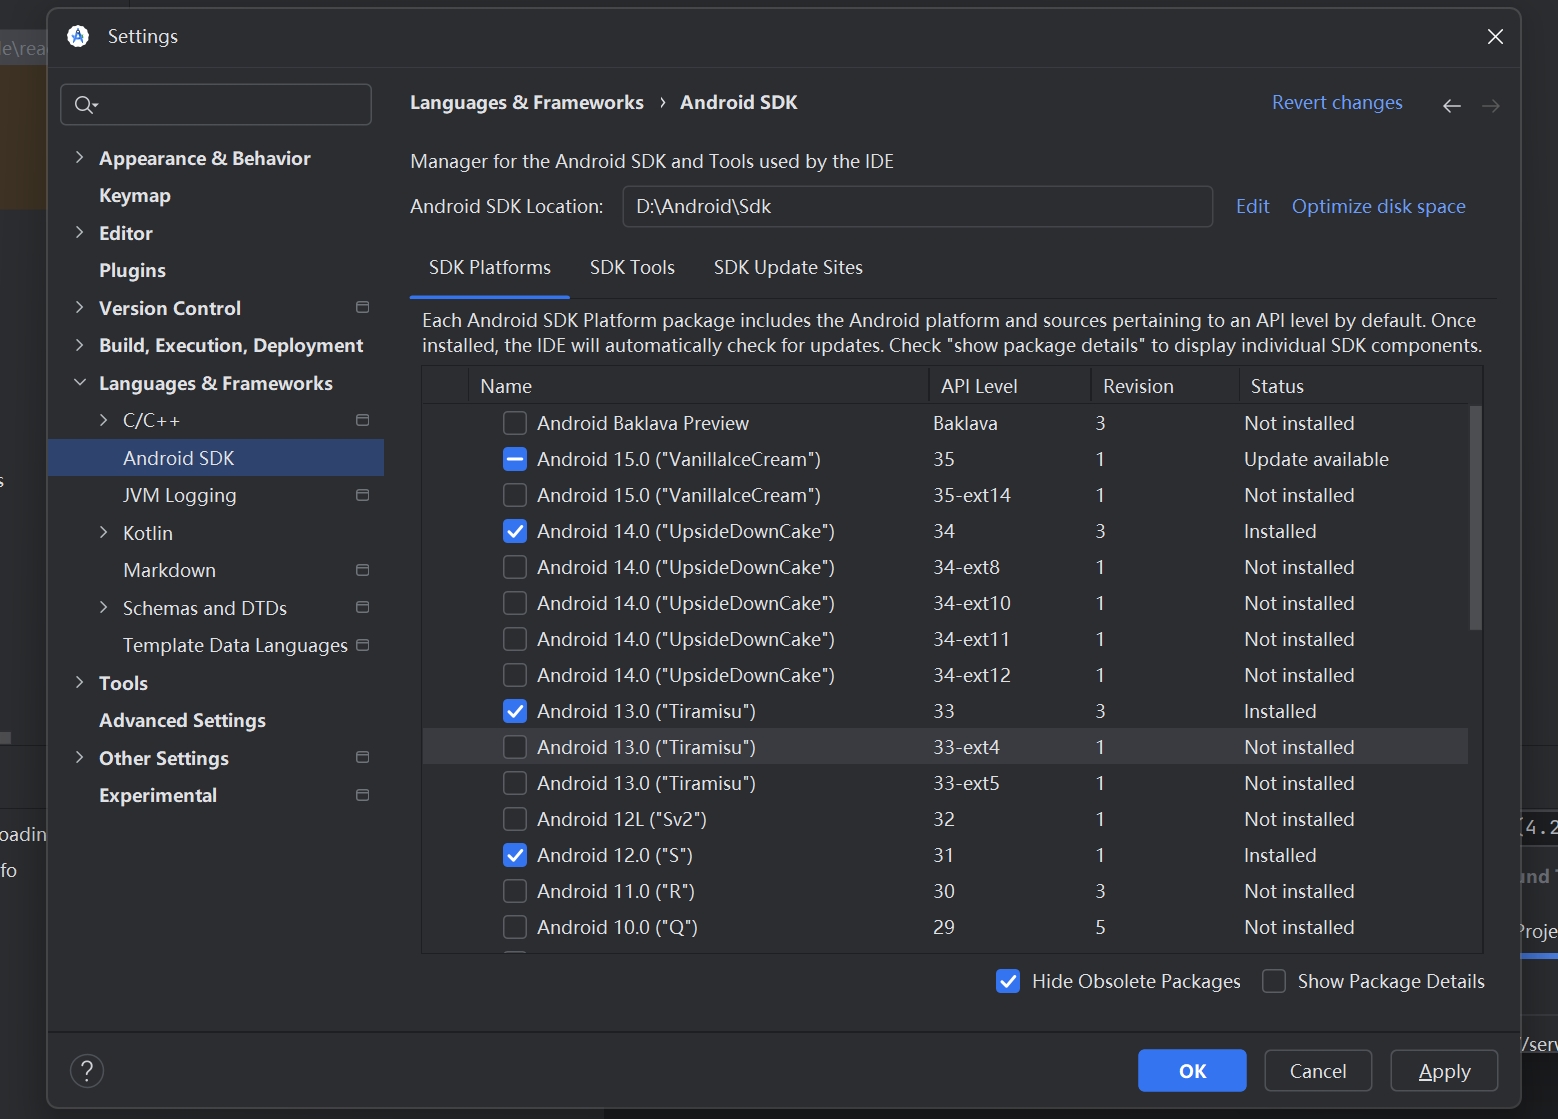Disable Hide Obsolete Packages
This screenshot has height=1119, width=1558.
click(1008, 981)
